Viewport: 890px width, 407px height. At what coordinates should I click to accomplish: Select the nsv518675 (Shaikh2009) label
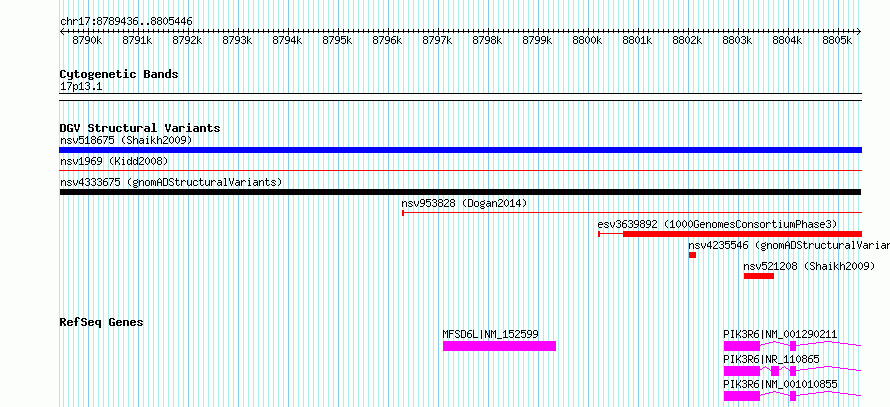(126, 140)
